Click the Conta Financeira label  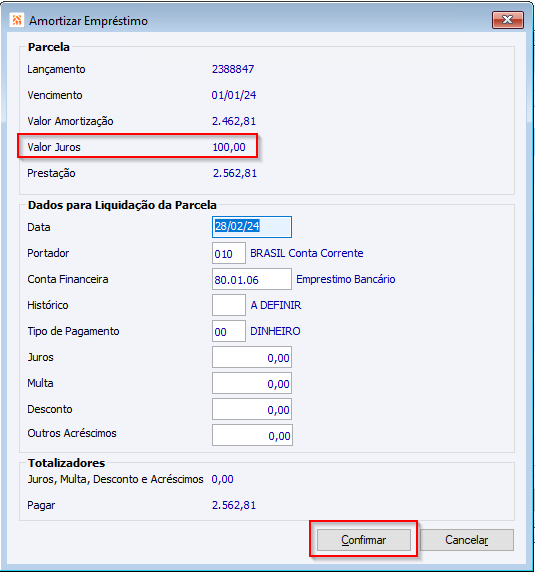point(68,279)
